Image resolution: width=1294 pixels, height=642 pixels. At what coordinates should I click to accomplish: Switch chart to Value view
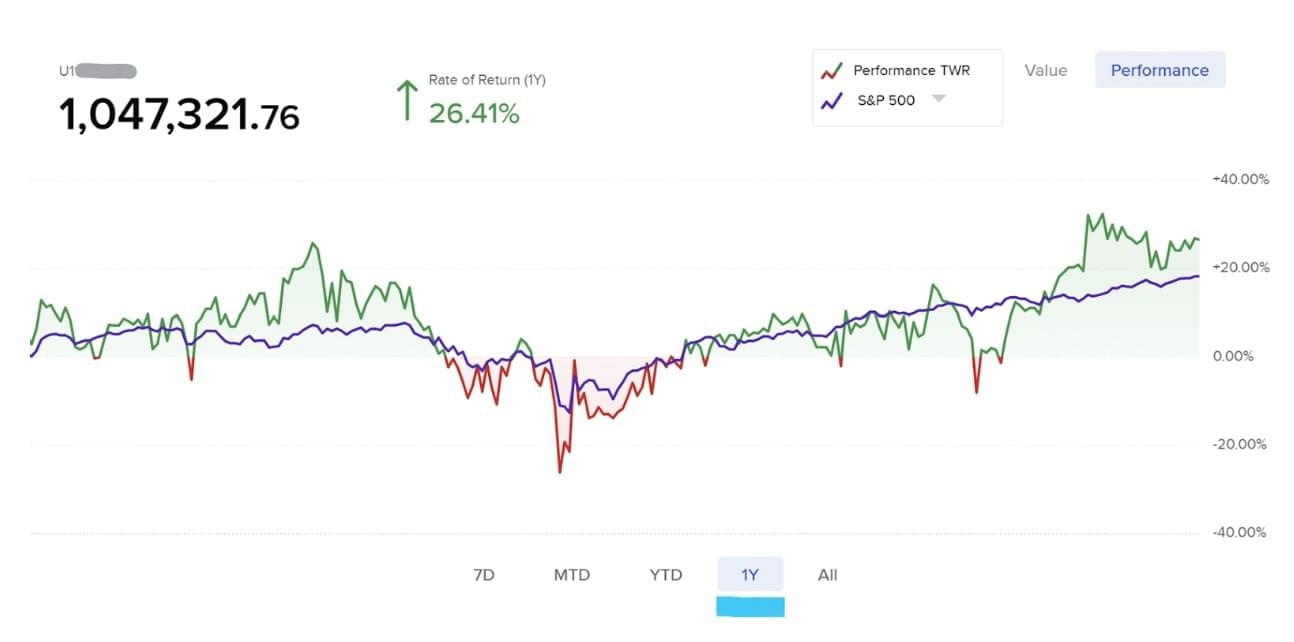coord(1046,70)
